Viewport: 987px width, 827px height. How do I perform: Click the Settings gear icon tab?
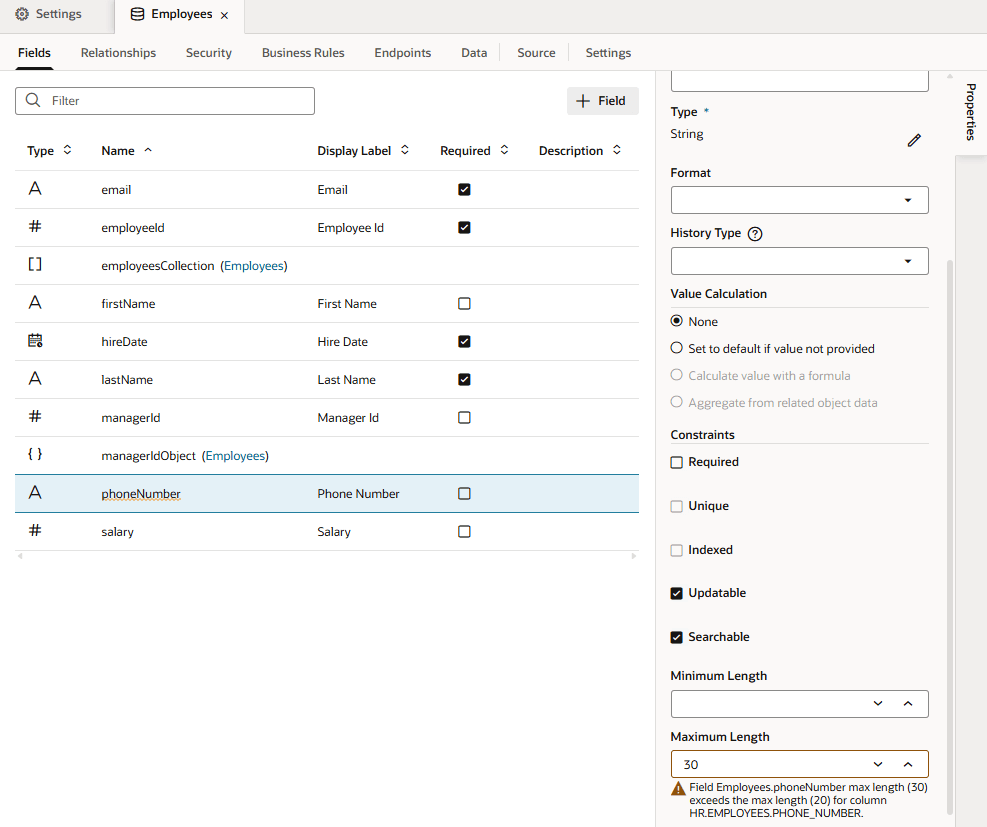click(22, 14)
